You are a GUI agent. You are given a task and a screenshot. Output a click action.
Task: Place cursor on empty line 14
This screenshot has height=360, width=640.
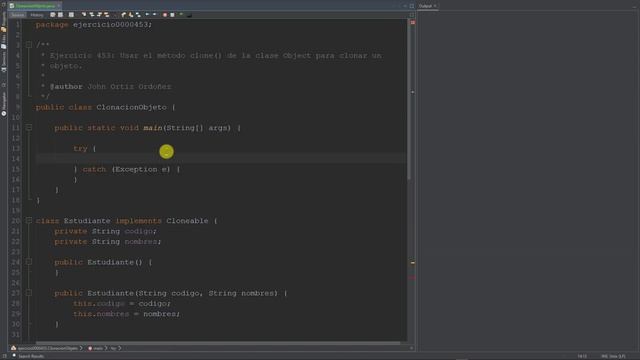coord(220,159)
